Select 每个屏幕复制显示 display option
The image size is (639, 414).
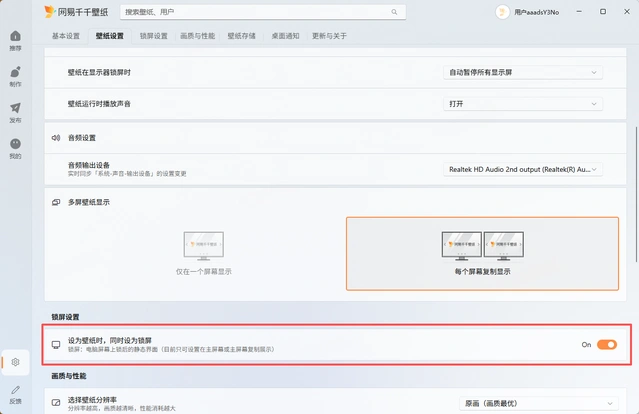(482, 252)
